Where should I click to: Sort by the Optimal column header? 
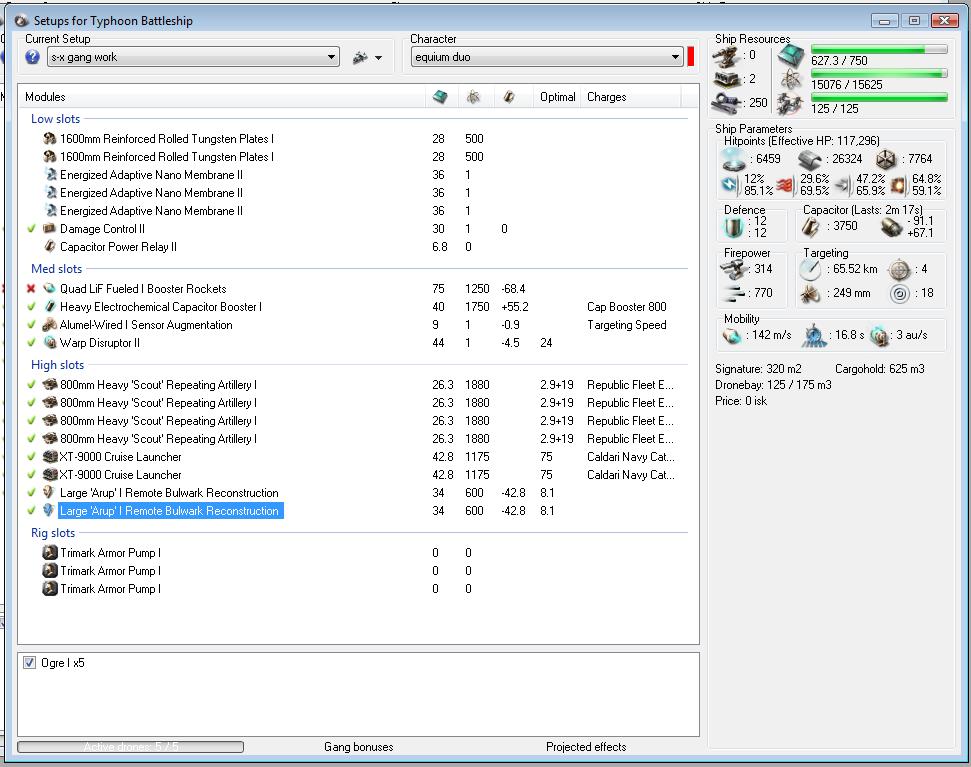557,97
